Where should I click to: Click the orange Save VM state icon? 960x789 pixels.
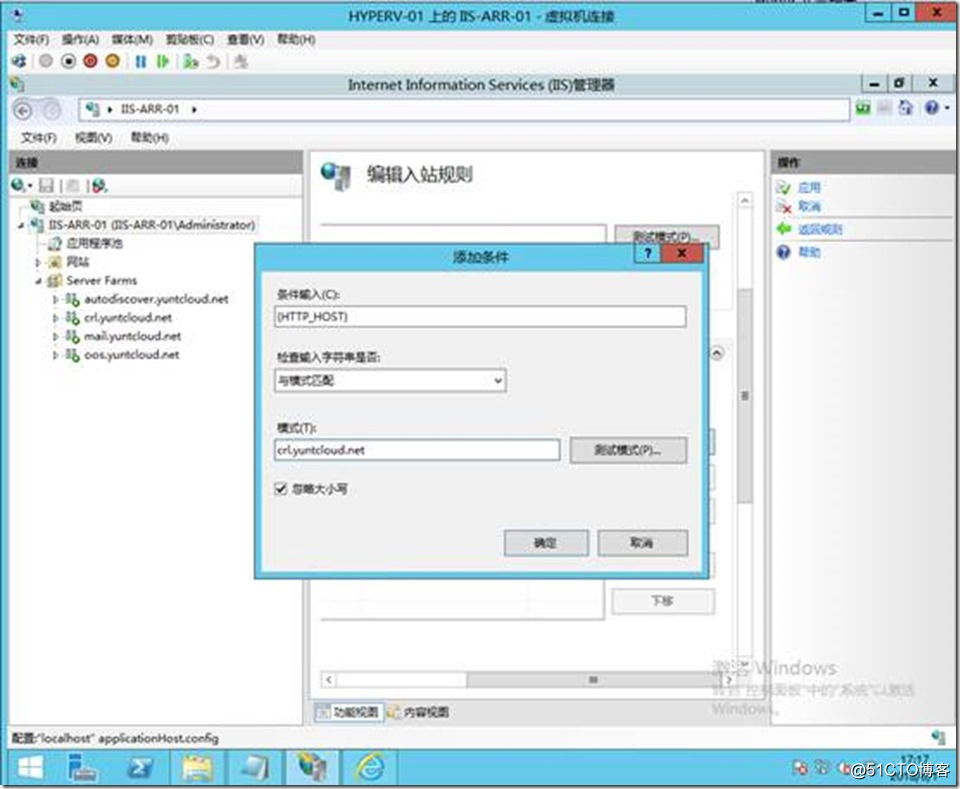click(x=113, y=61)
